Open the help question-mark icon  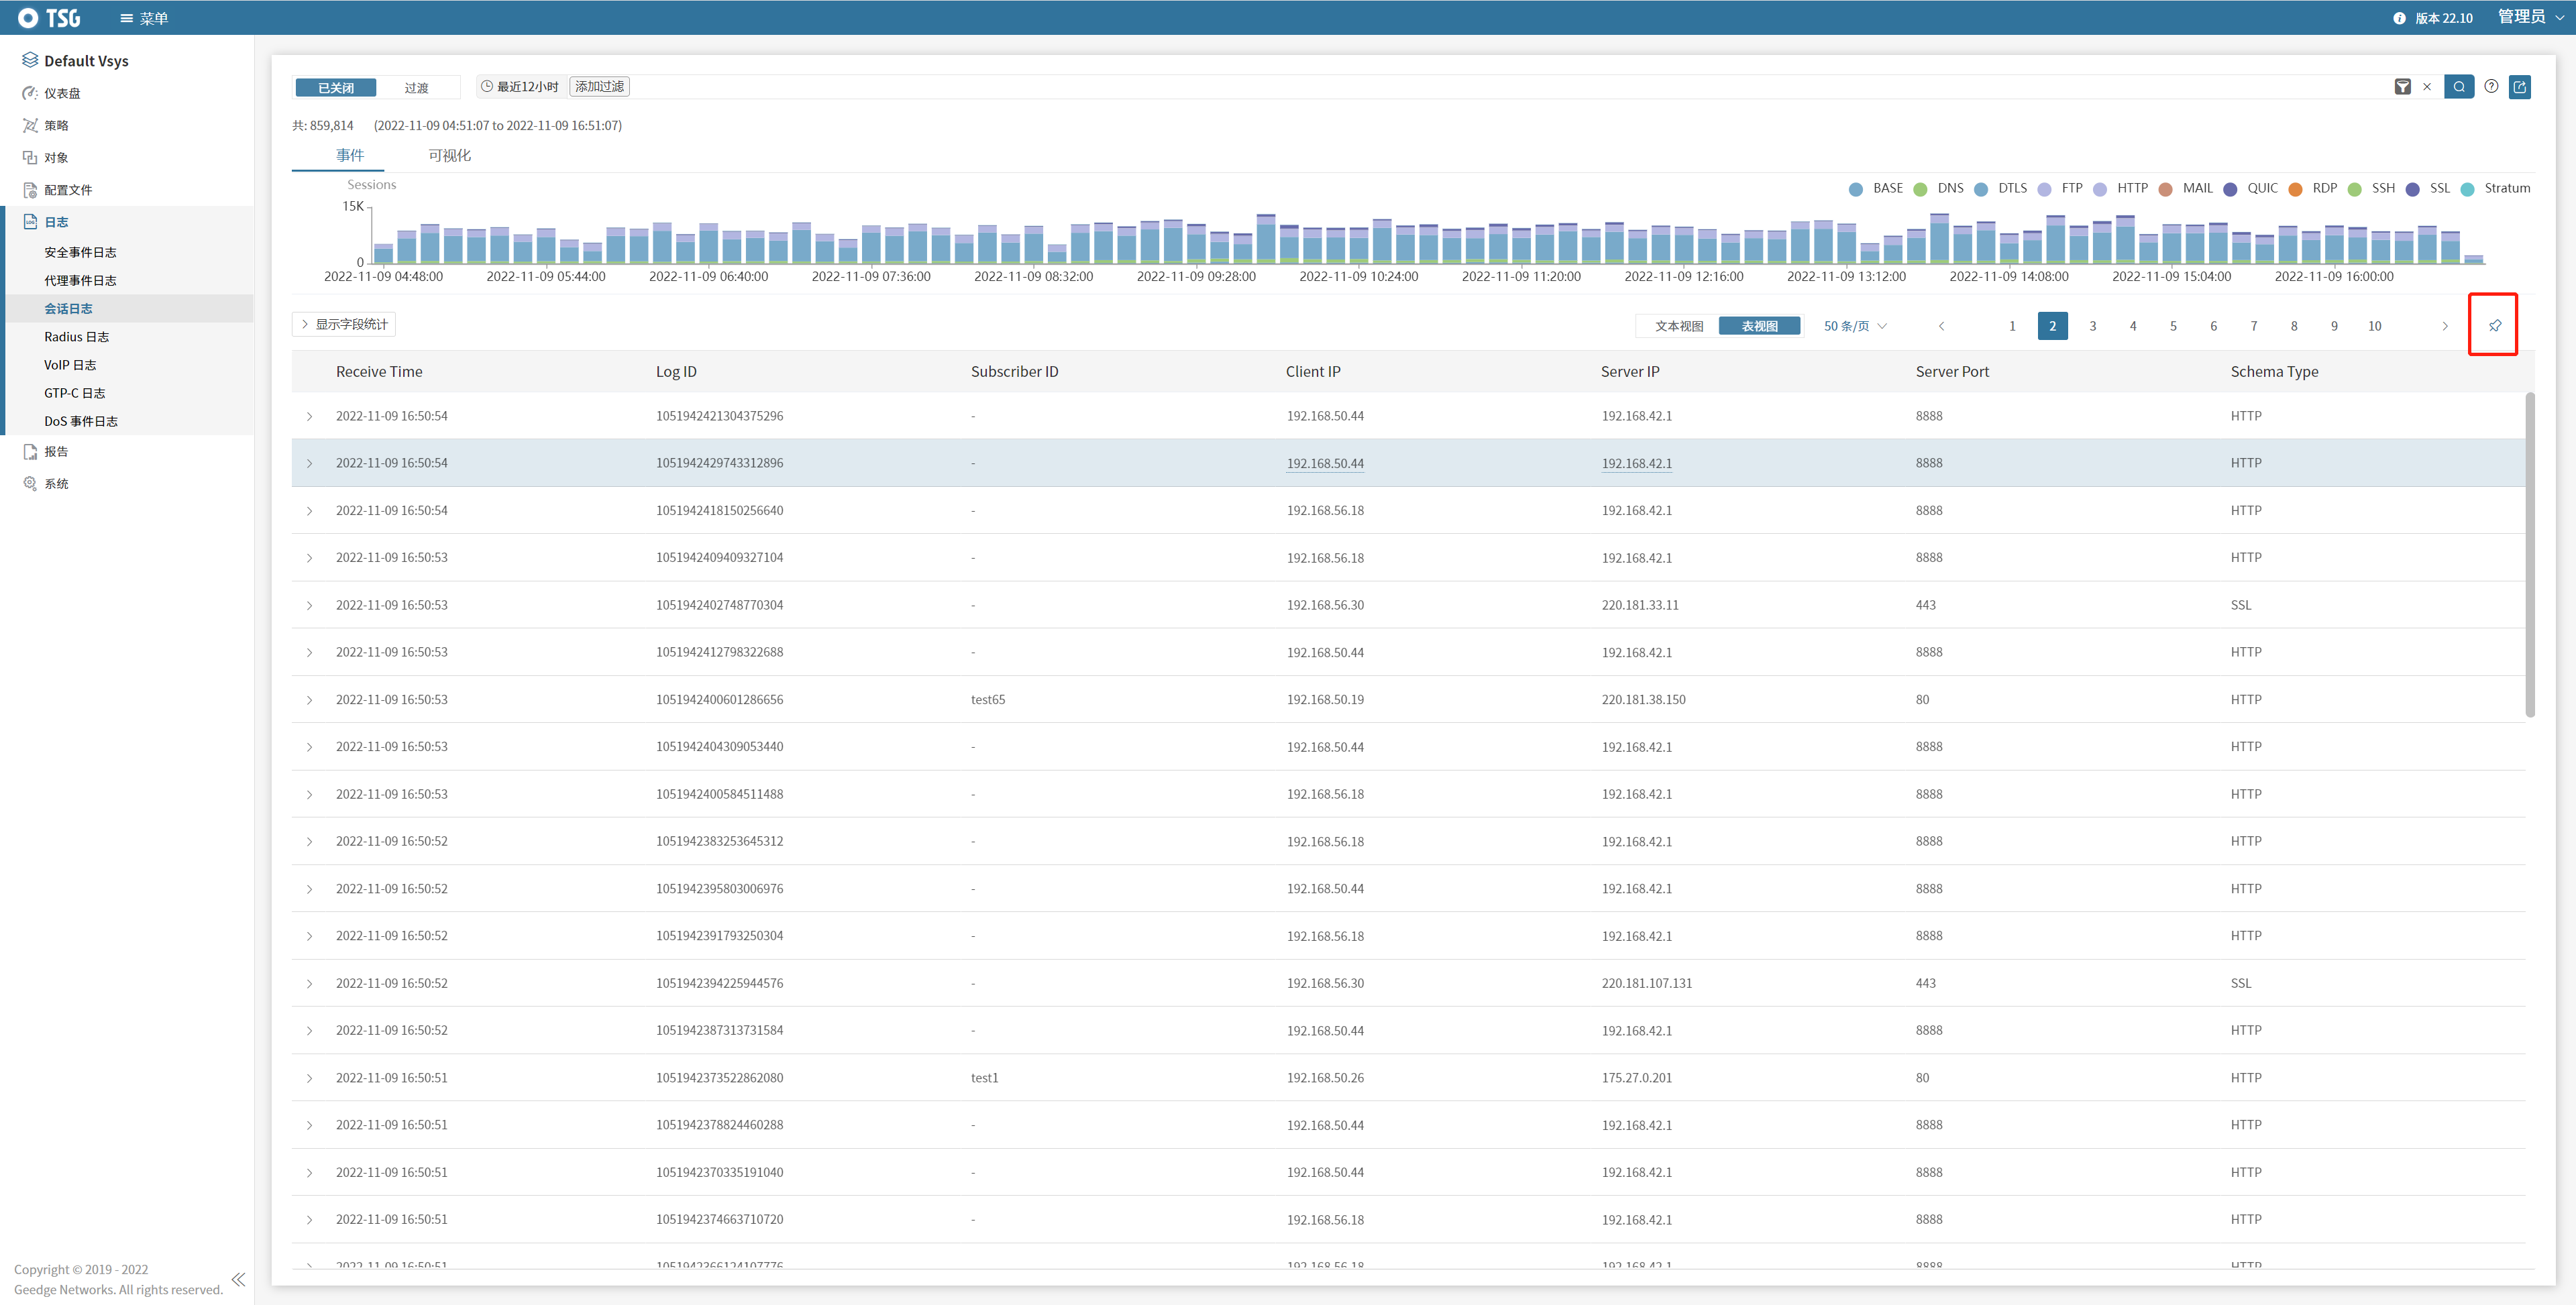coord(2491,87)
